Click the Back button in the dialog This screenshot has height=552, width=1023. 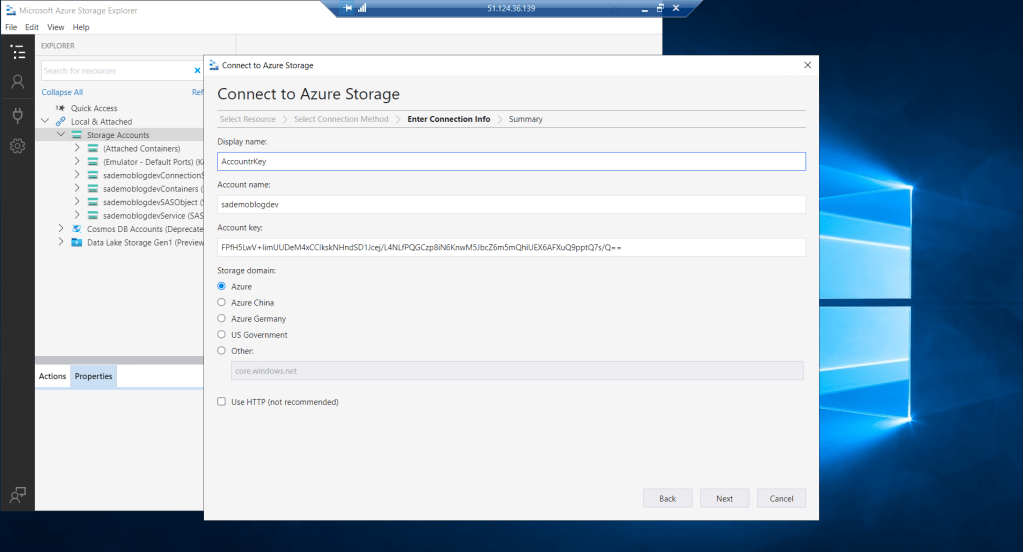tap(667, 498)
